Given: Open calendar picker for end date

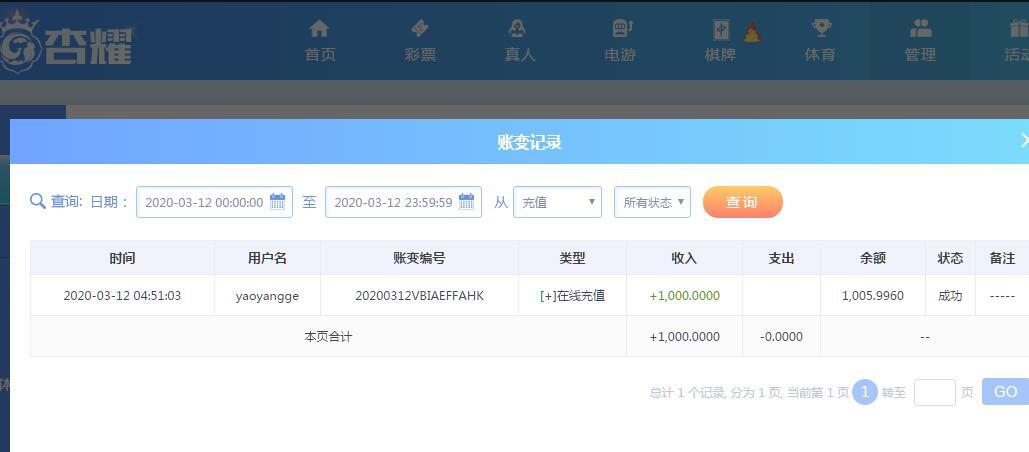Looking at the screenshot, I should coord(467,202).
